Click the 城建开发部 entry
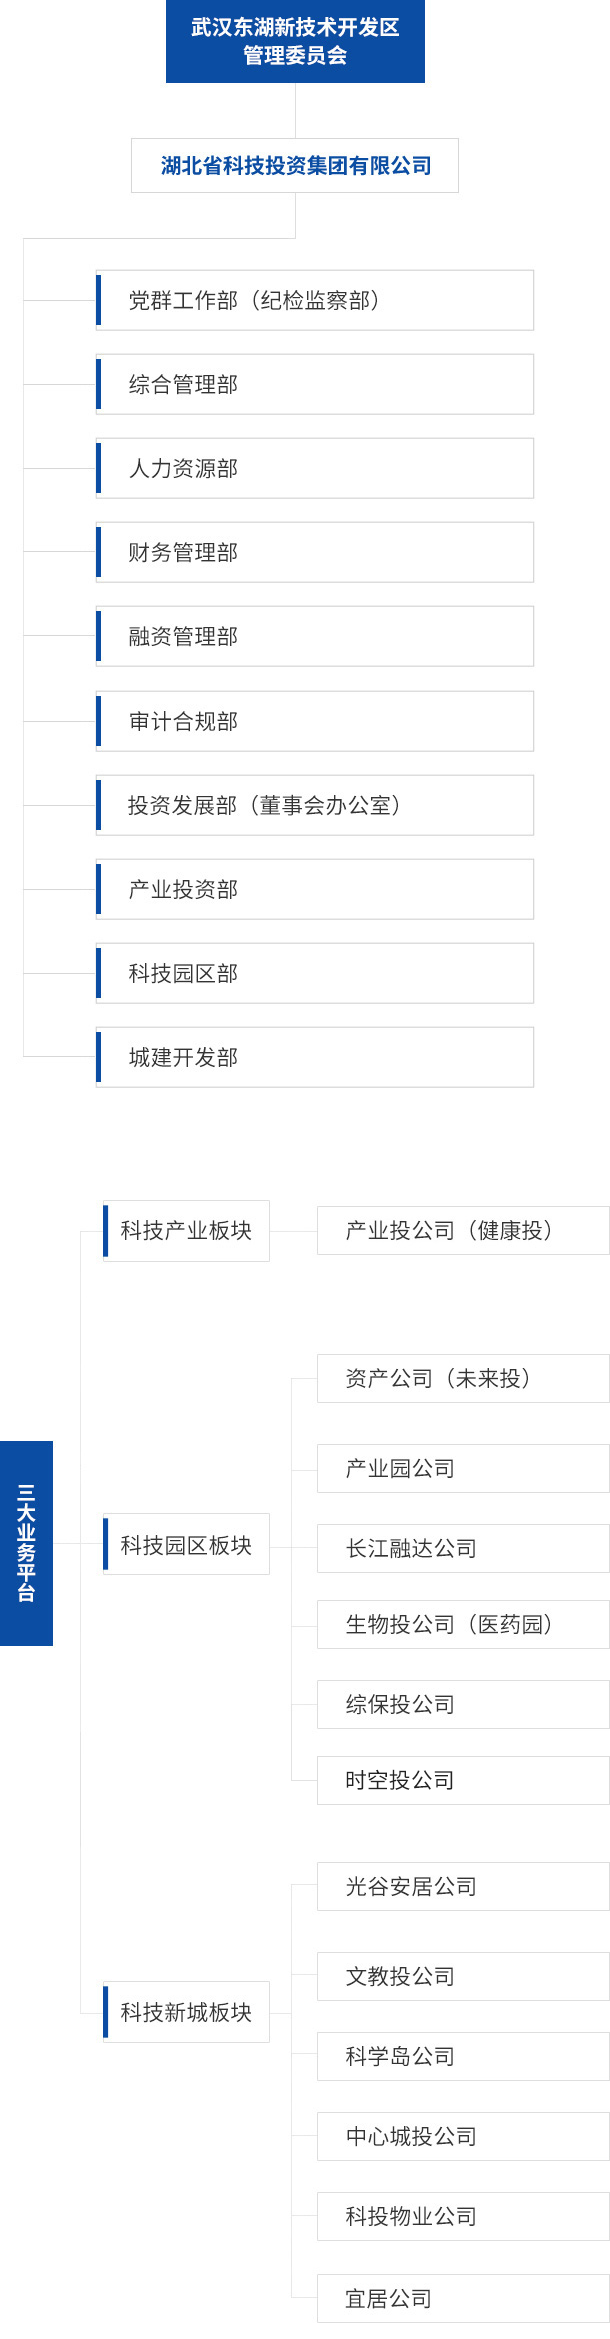 point(314,1057)
